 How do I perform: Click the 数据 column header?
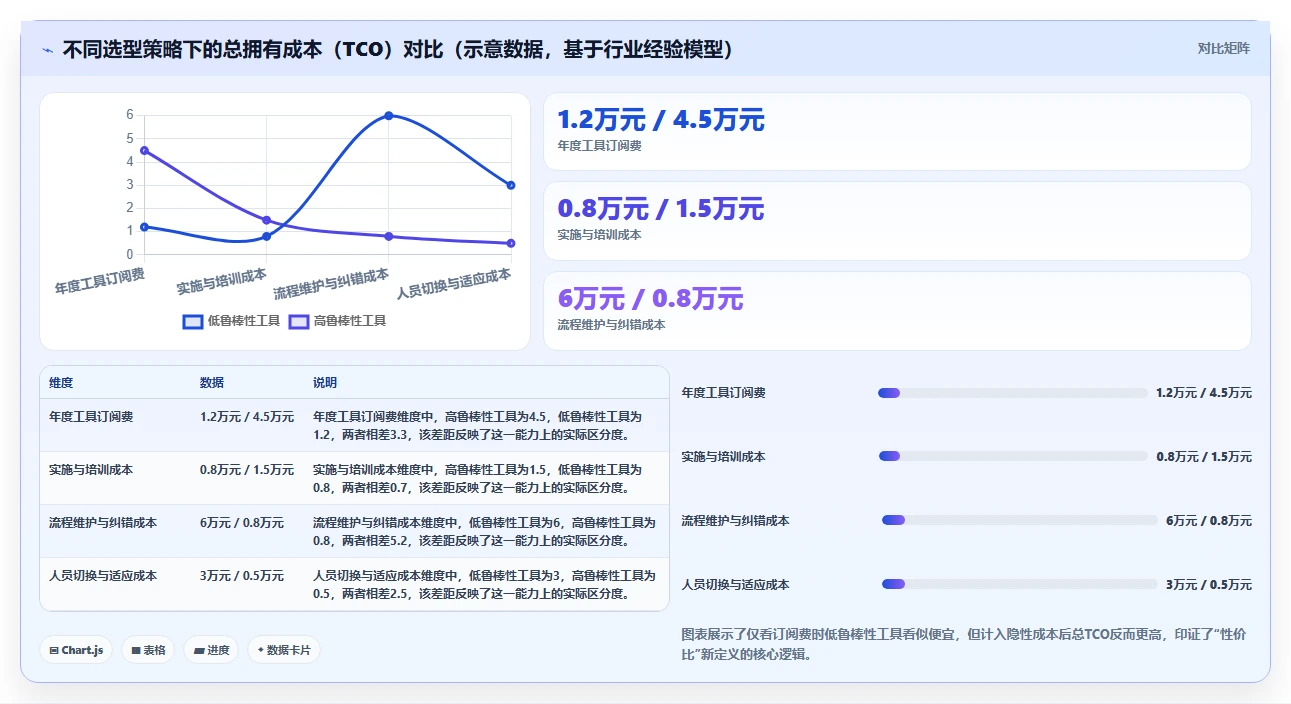point(212,383)
